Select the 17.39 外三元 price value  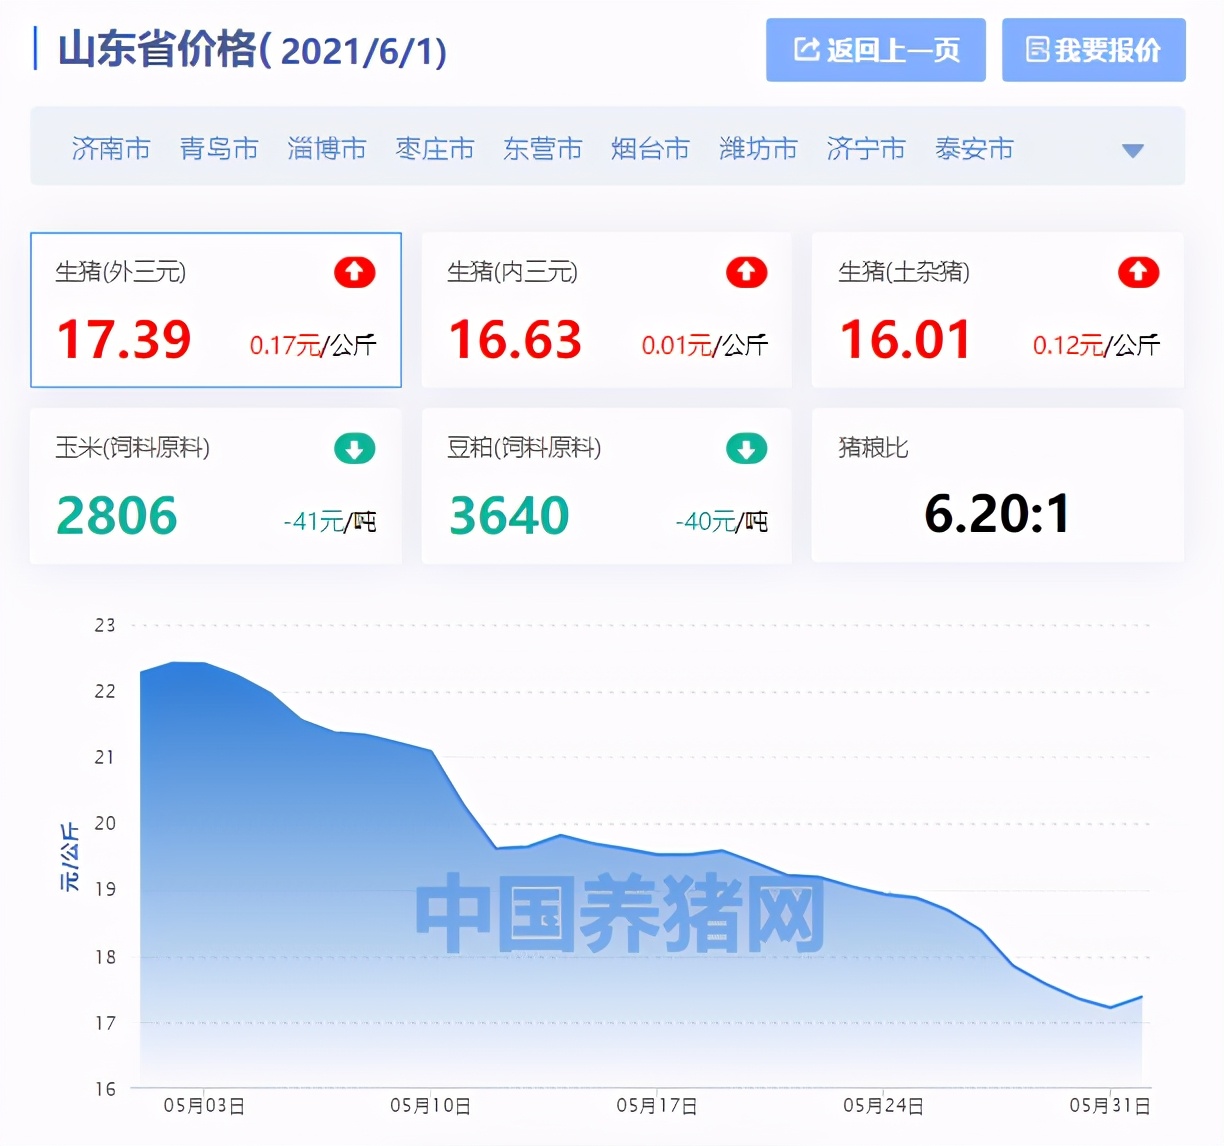tap(124, 340)
